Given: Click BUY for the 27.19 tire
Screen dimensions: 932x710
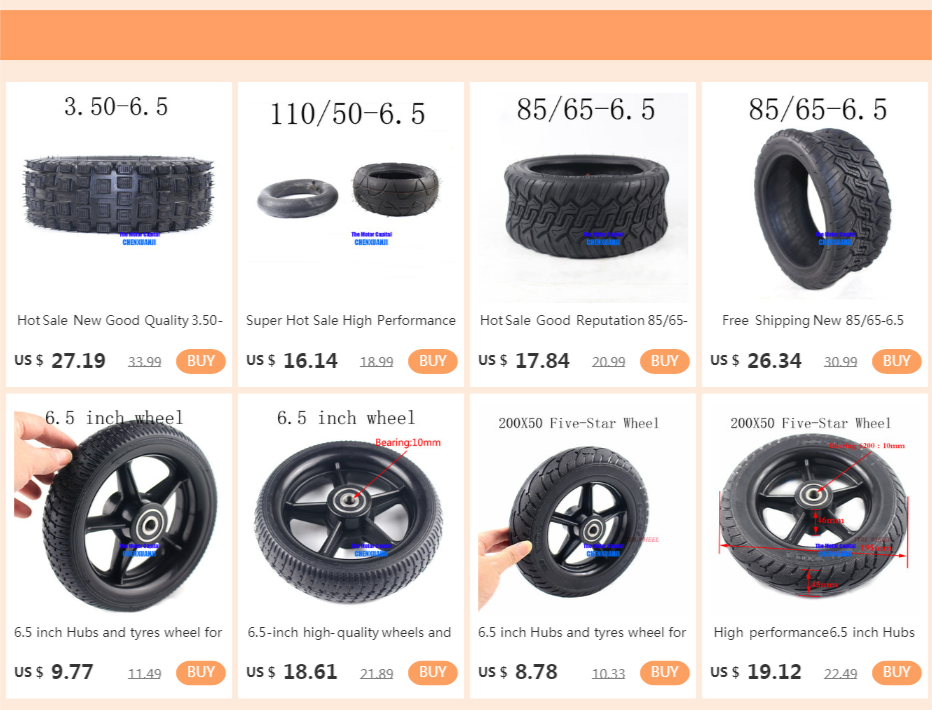Looking at the screenshot, I should 200,361.
